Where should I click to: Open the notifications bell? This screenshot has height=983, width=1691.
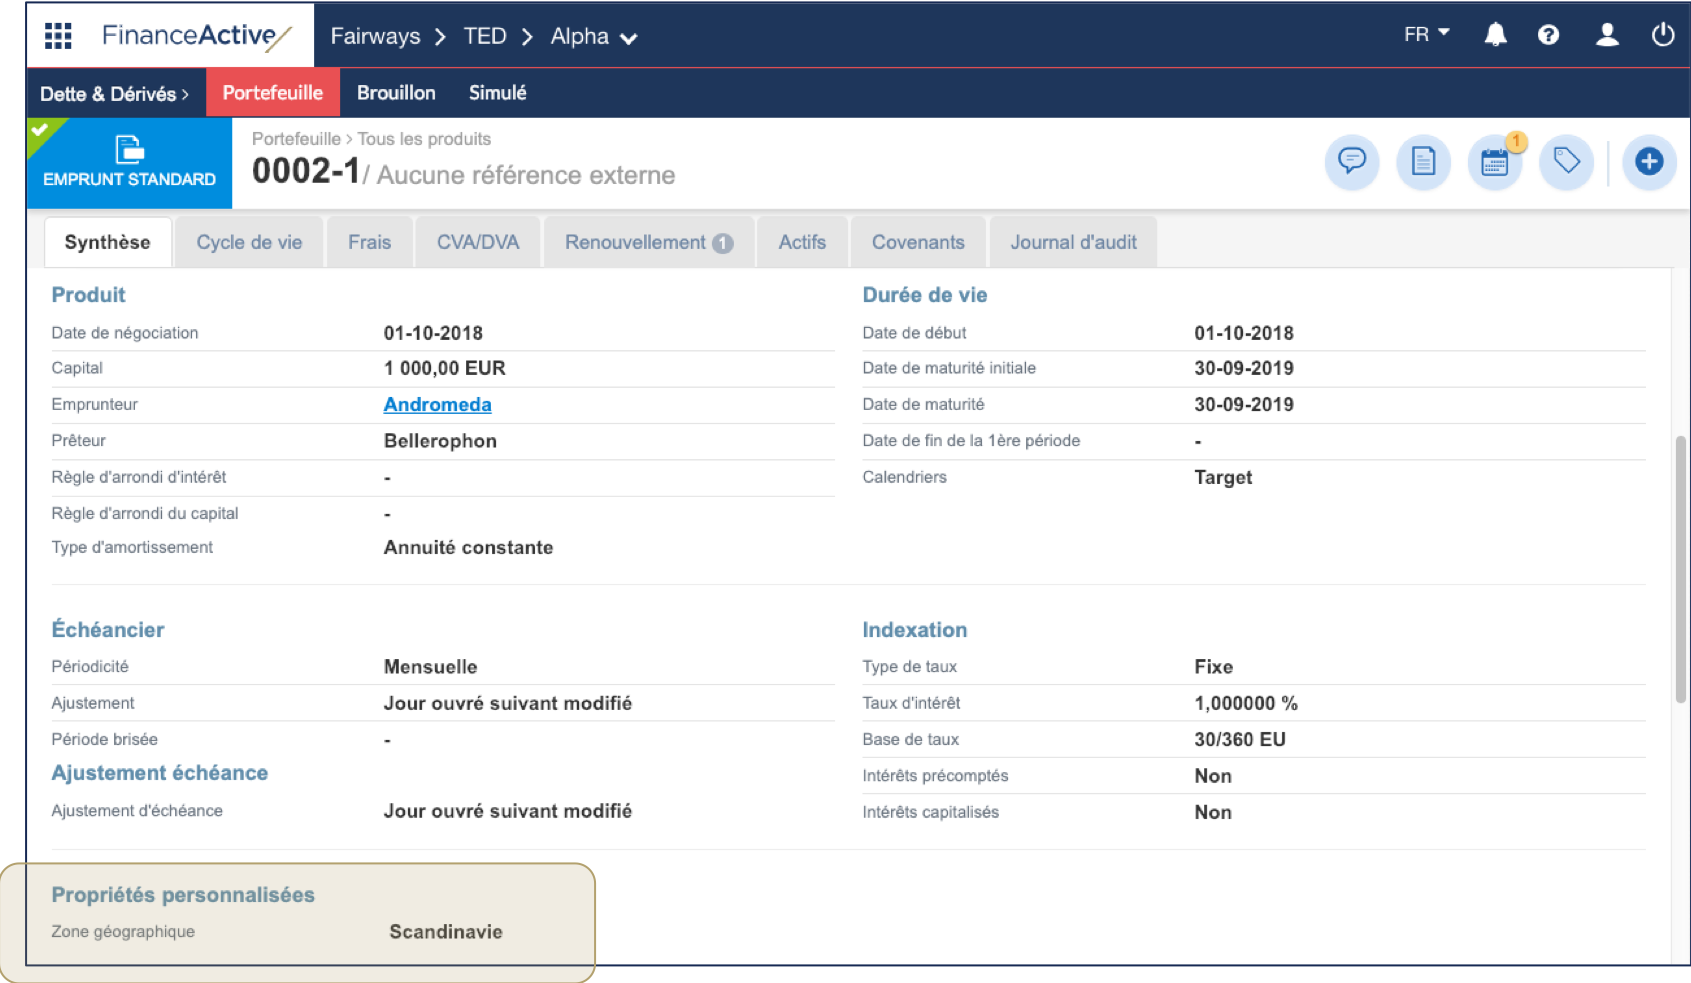point(1496,34)
